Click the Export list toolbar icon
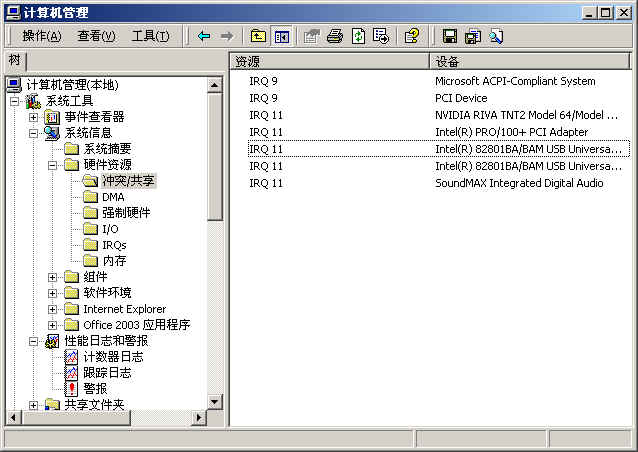The image size is (638, 452). pyautogui.click(x=381, y=37)
